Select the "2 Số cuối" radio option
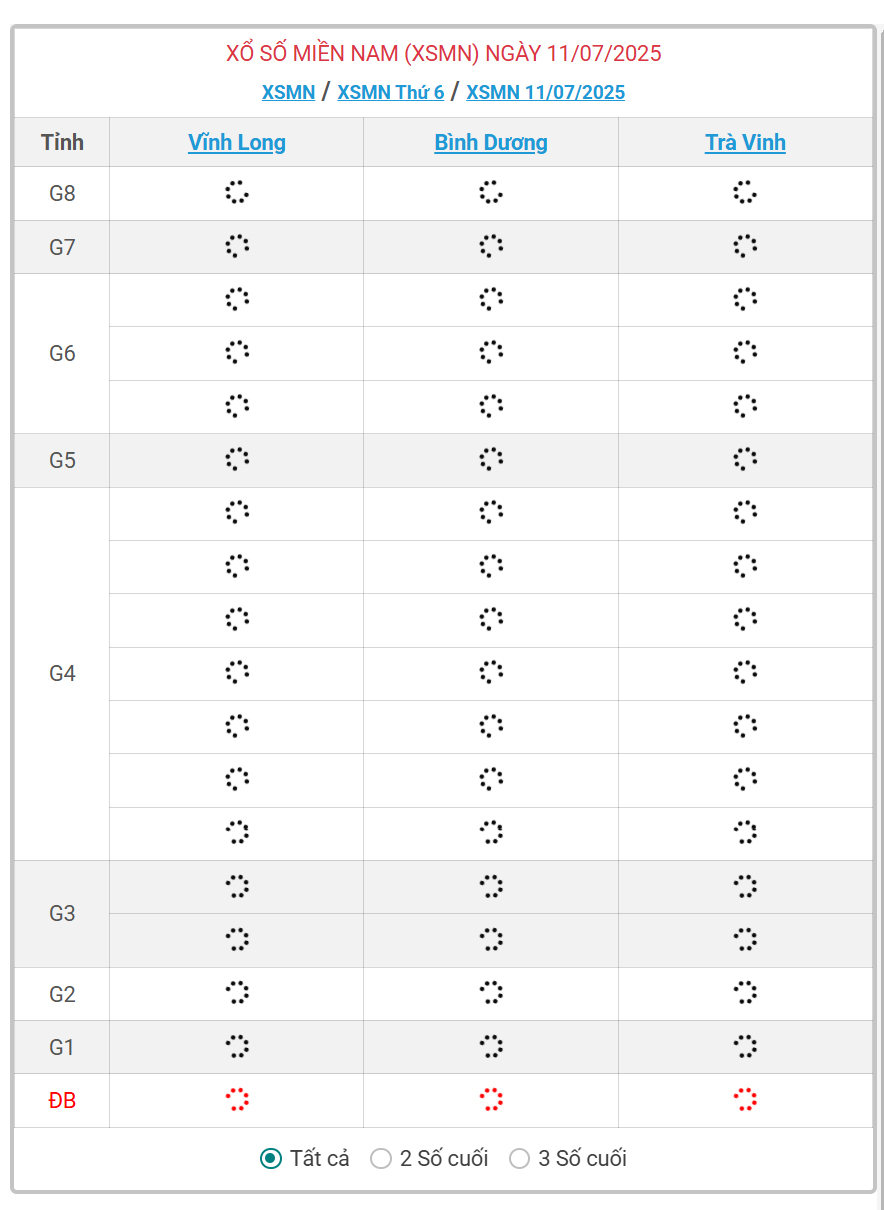Image resolution: width=884 pixels, height=1210 pixels. pyautogui.click(x=381, y=1159)
